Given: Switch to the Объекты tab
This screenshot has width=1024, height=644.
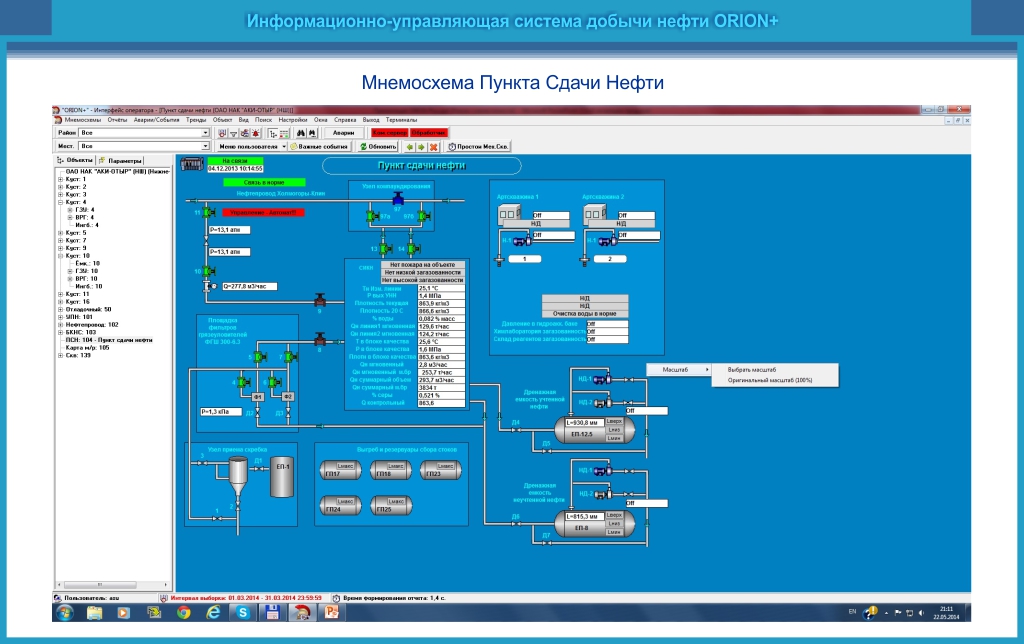Looking at the screenshot, I should [x=75, y=160].
